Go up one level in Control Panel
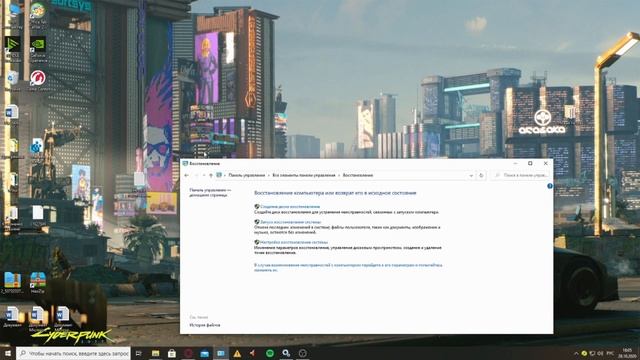This screenshot has height=360, width=640. tap(211, 176)
